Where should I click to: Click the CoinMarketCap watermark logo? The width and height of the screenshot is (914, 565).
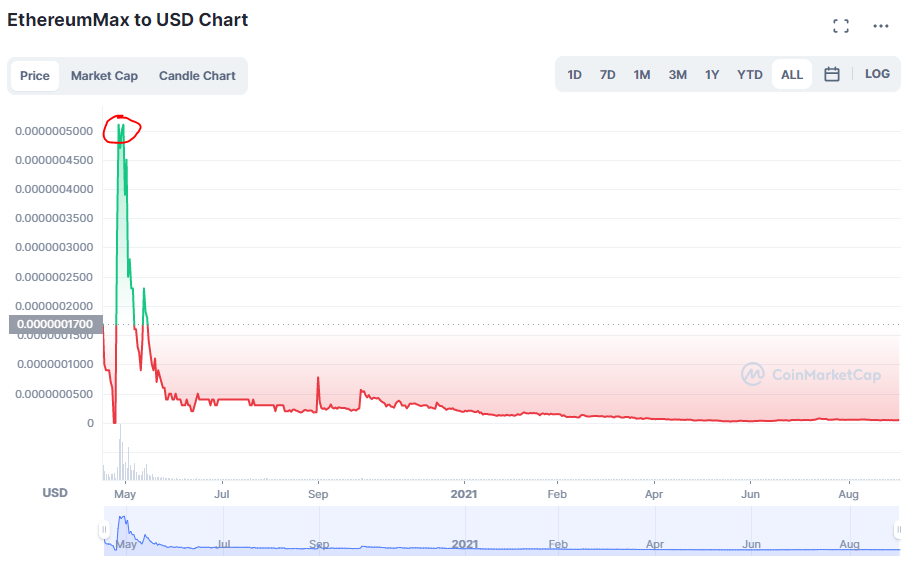coord(811,374)
